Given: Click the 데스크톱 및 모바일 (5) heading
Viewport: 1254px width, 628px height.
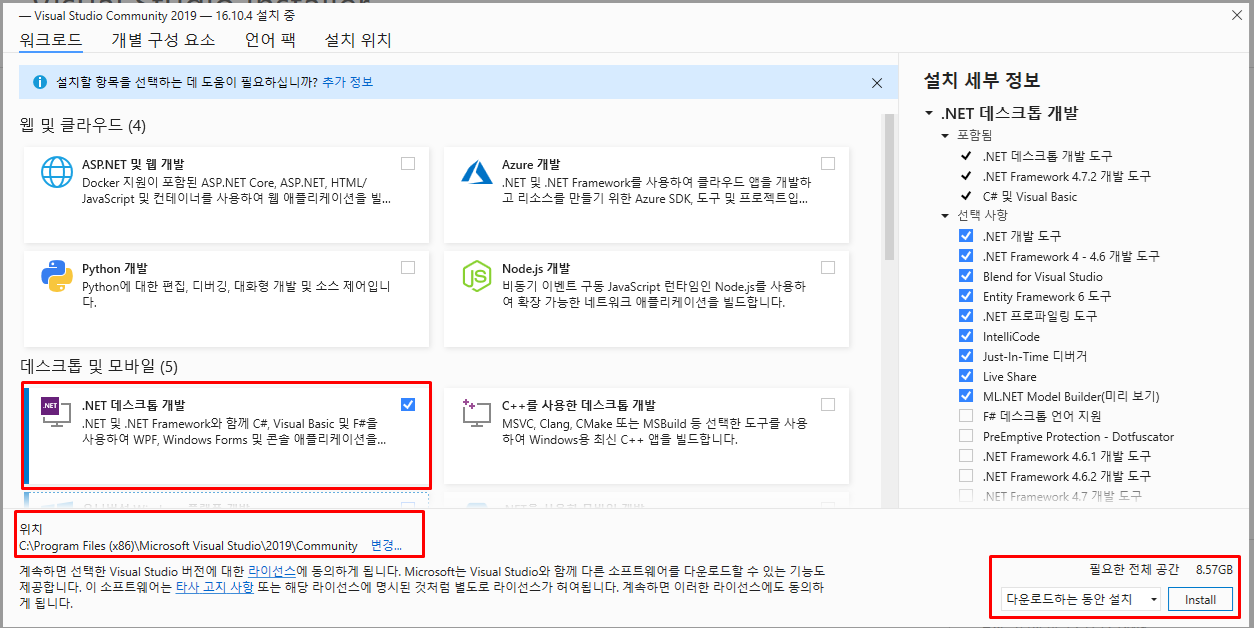Looking at the screenshot, I should [x=98, y=366].
